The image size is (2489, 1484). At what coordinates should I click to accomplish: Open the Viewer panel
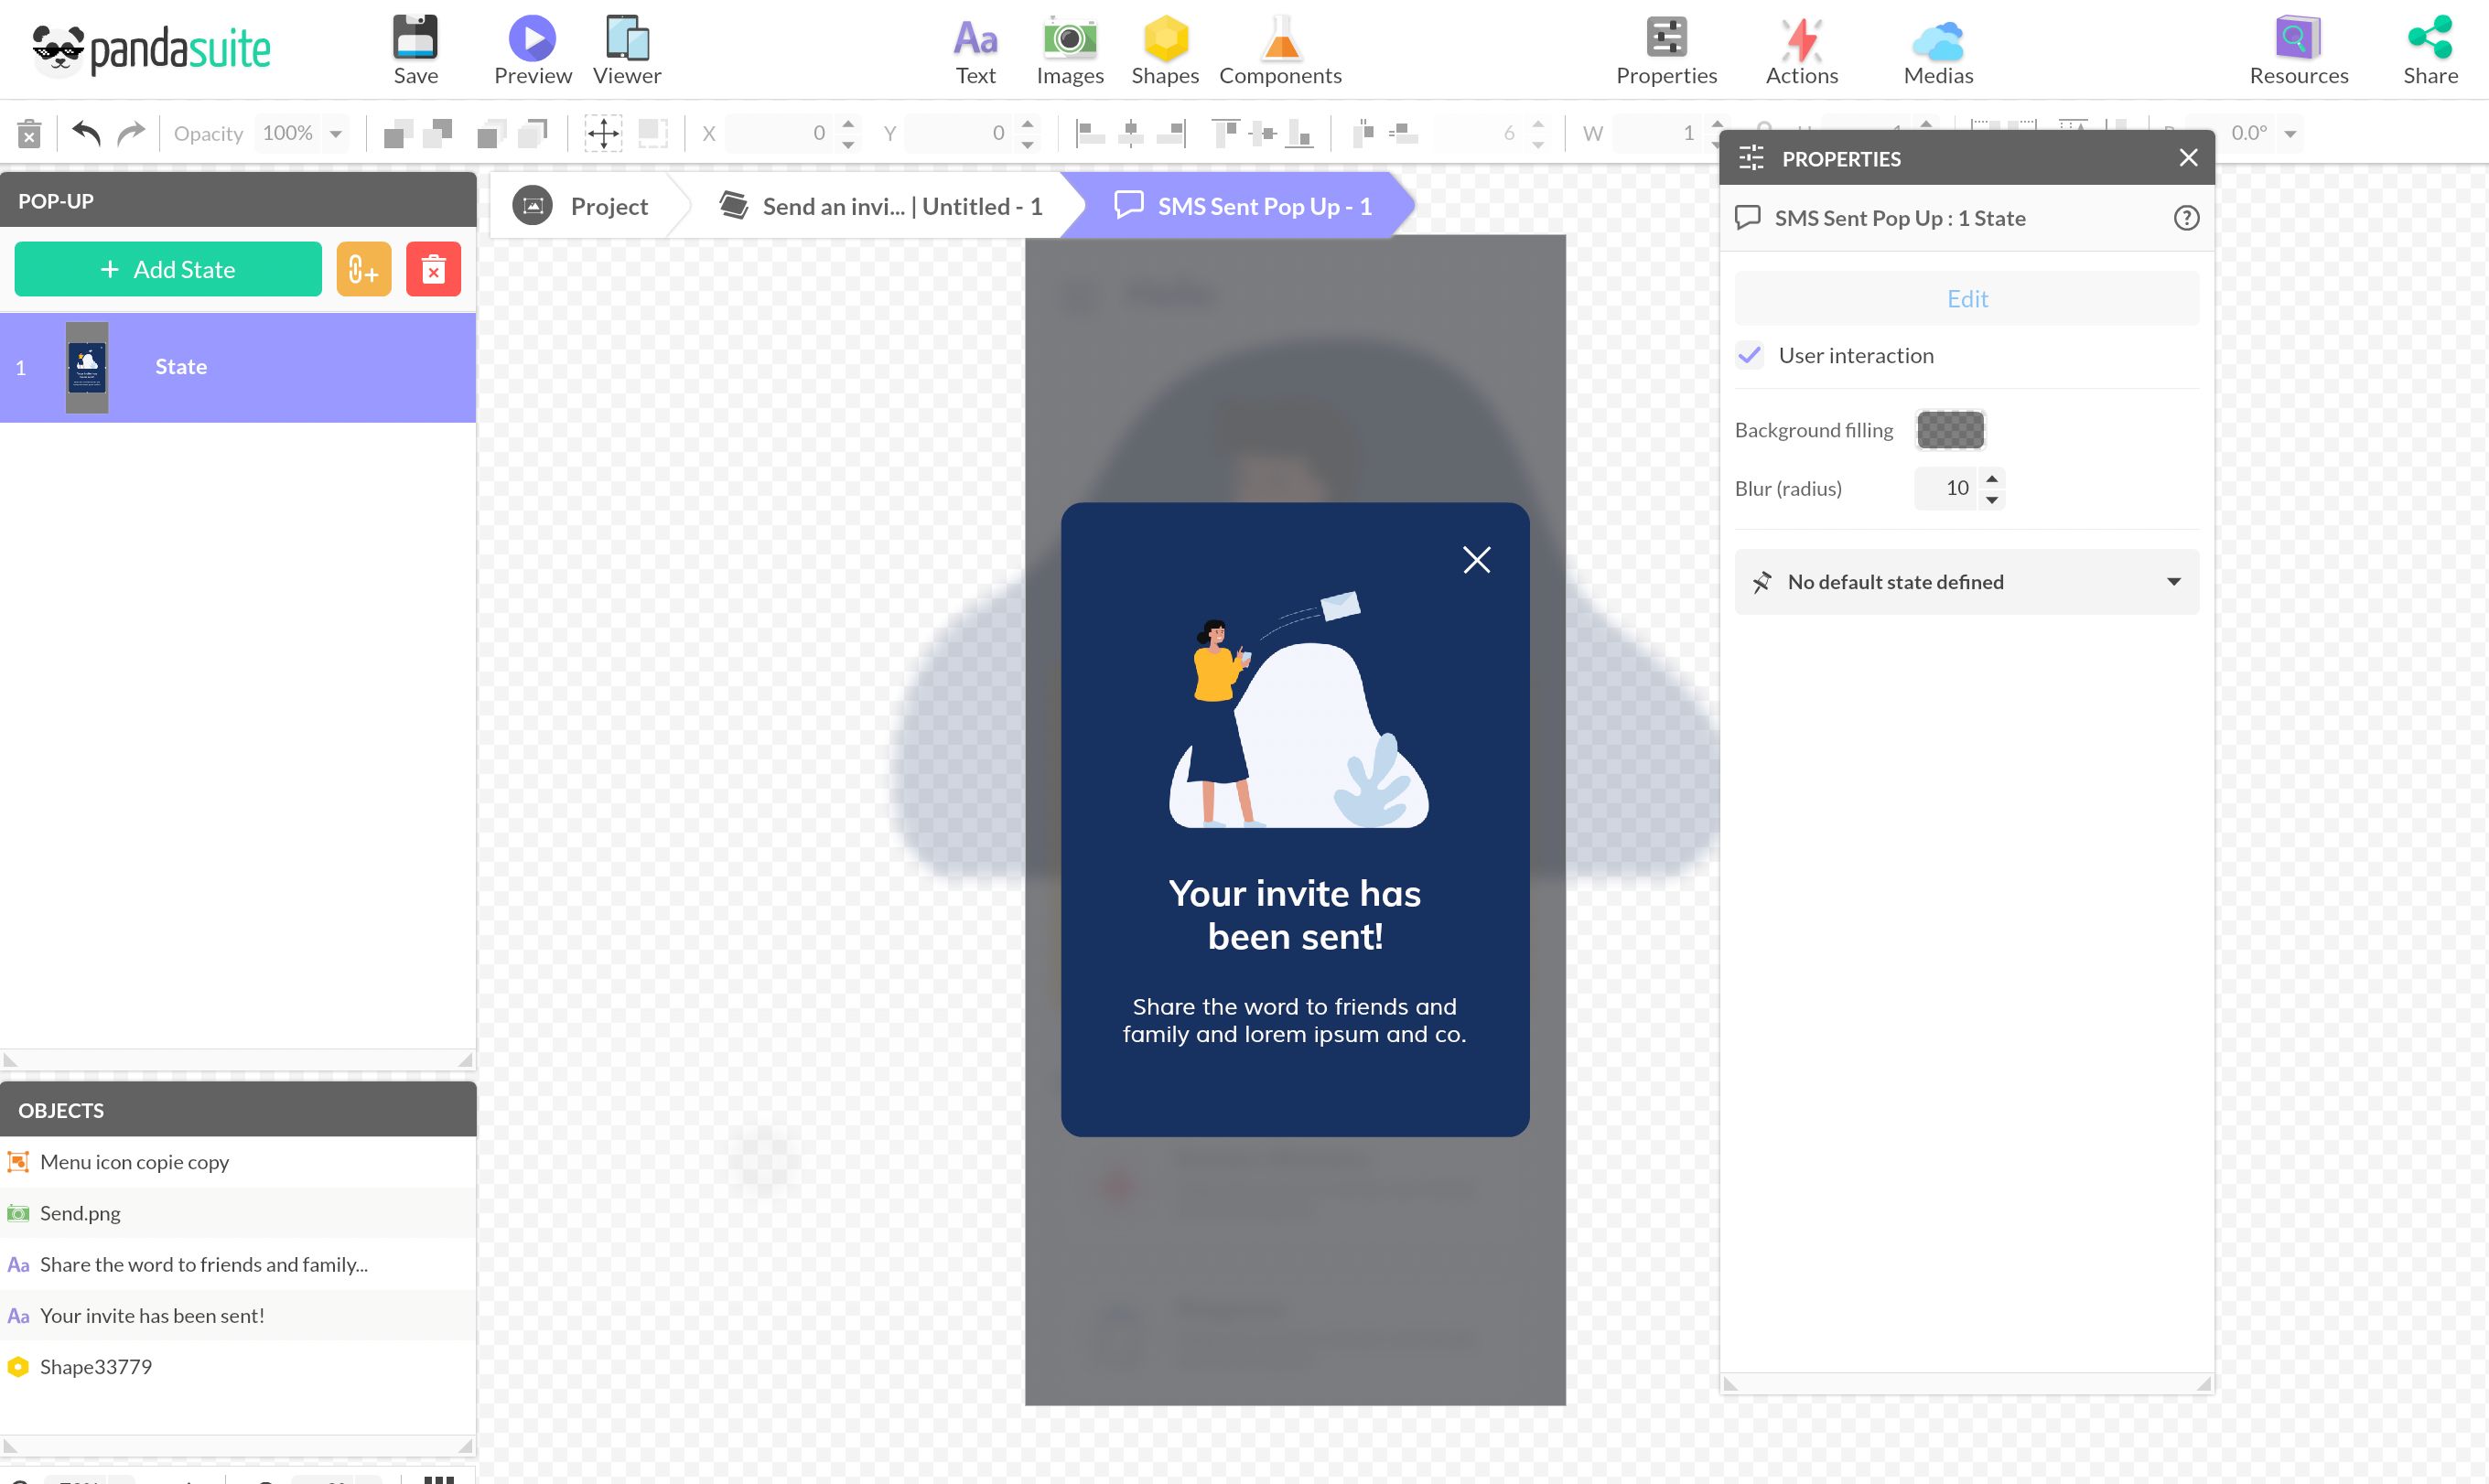coord(626,47)
